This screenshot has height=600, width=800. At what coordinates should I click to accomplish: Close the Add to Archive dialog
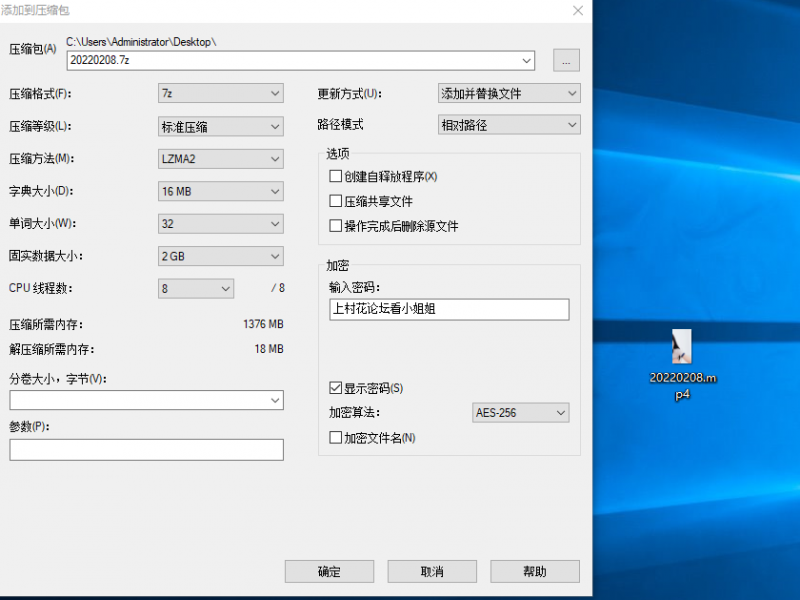tap(577, 10)
